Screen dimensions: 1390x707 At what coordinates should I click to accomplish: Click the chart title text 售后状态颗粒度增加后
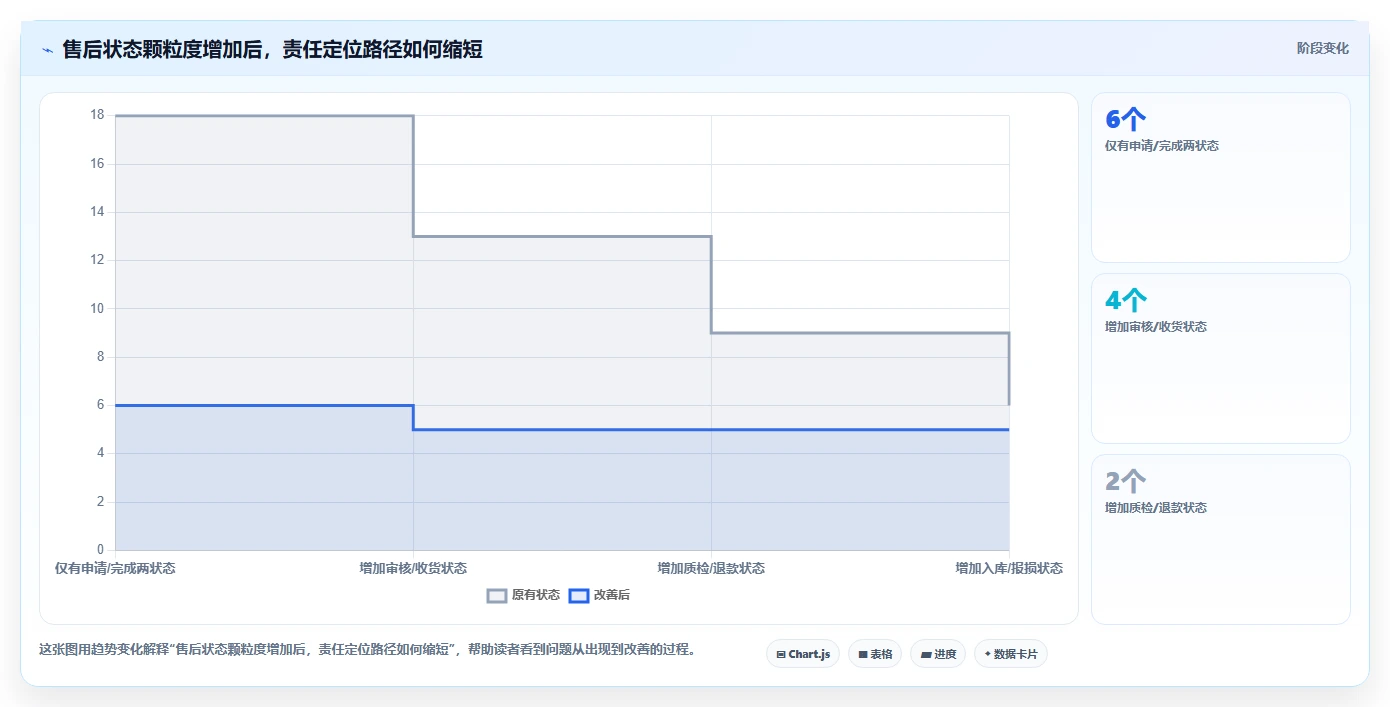click(162, 49)
